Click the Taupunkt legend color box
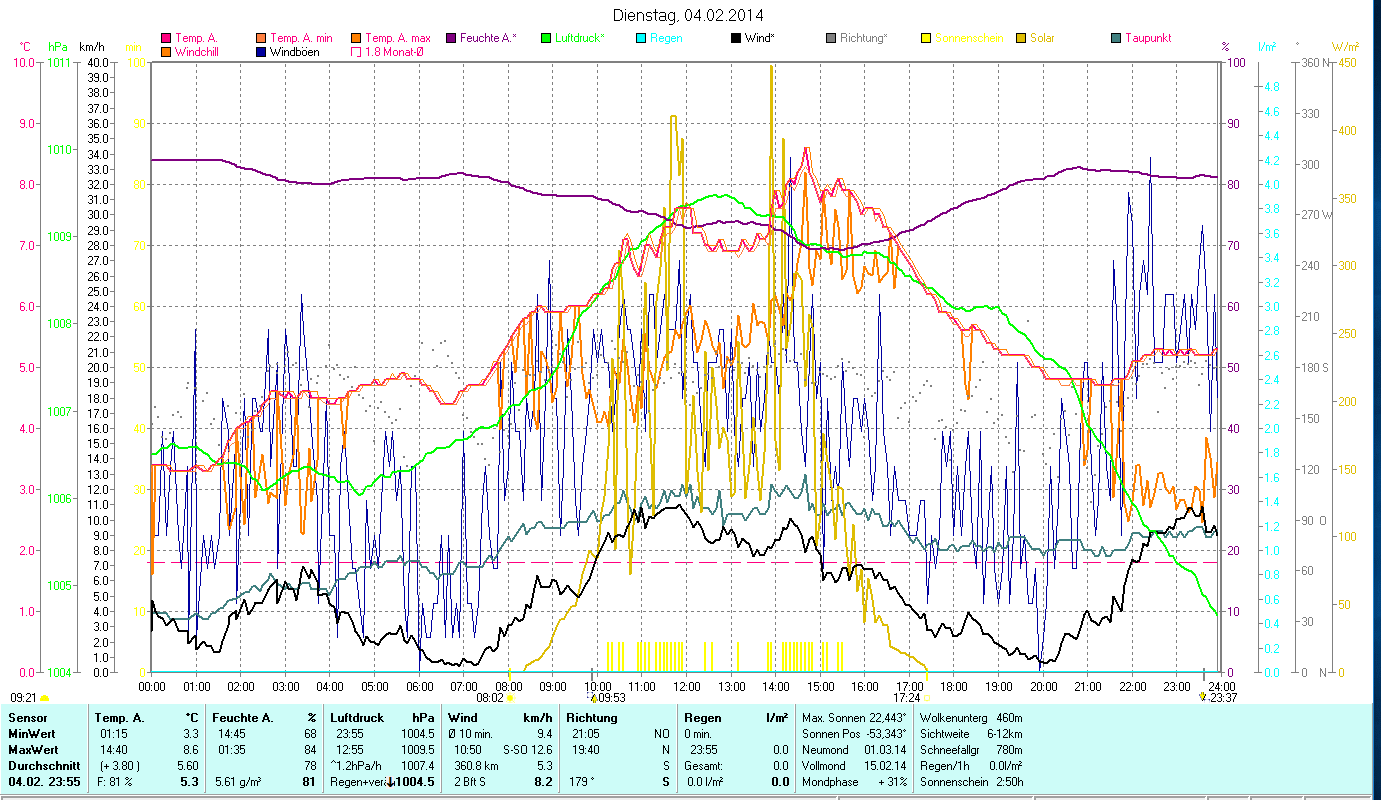Viewport: 1381px width, 800px height. 1116,38
